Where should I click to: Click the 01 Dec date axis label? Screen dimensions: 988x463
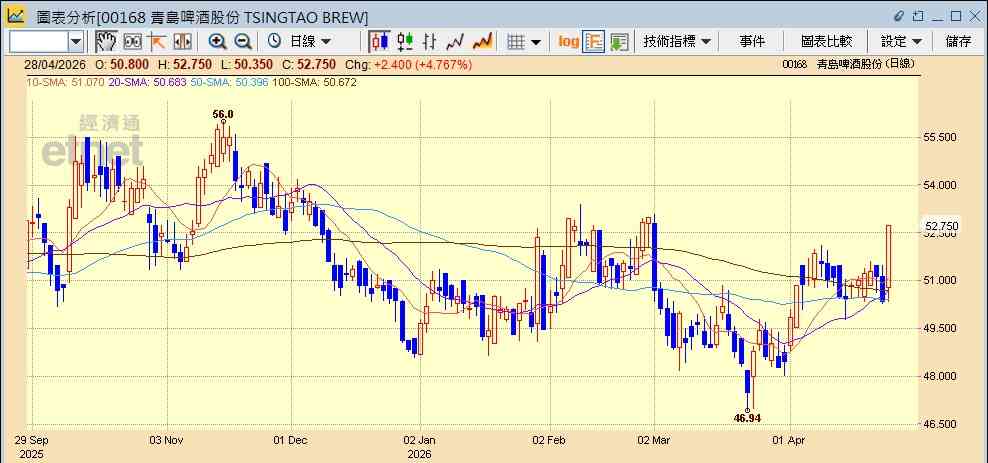[291, 440]
